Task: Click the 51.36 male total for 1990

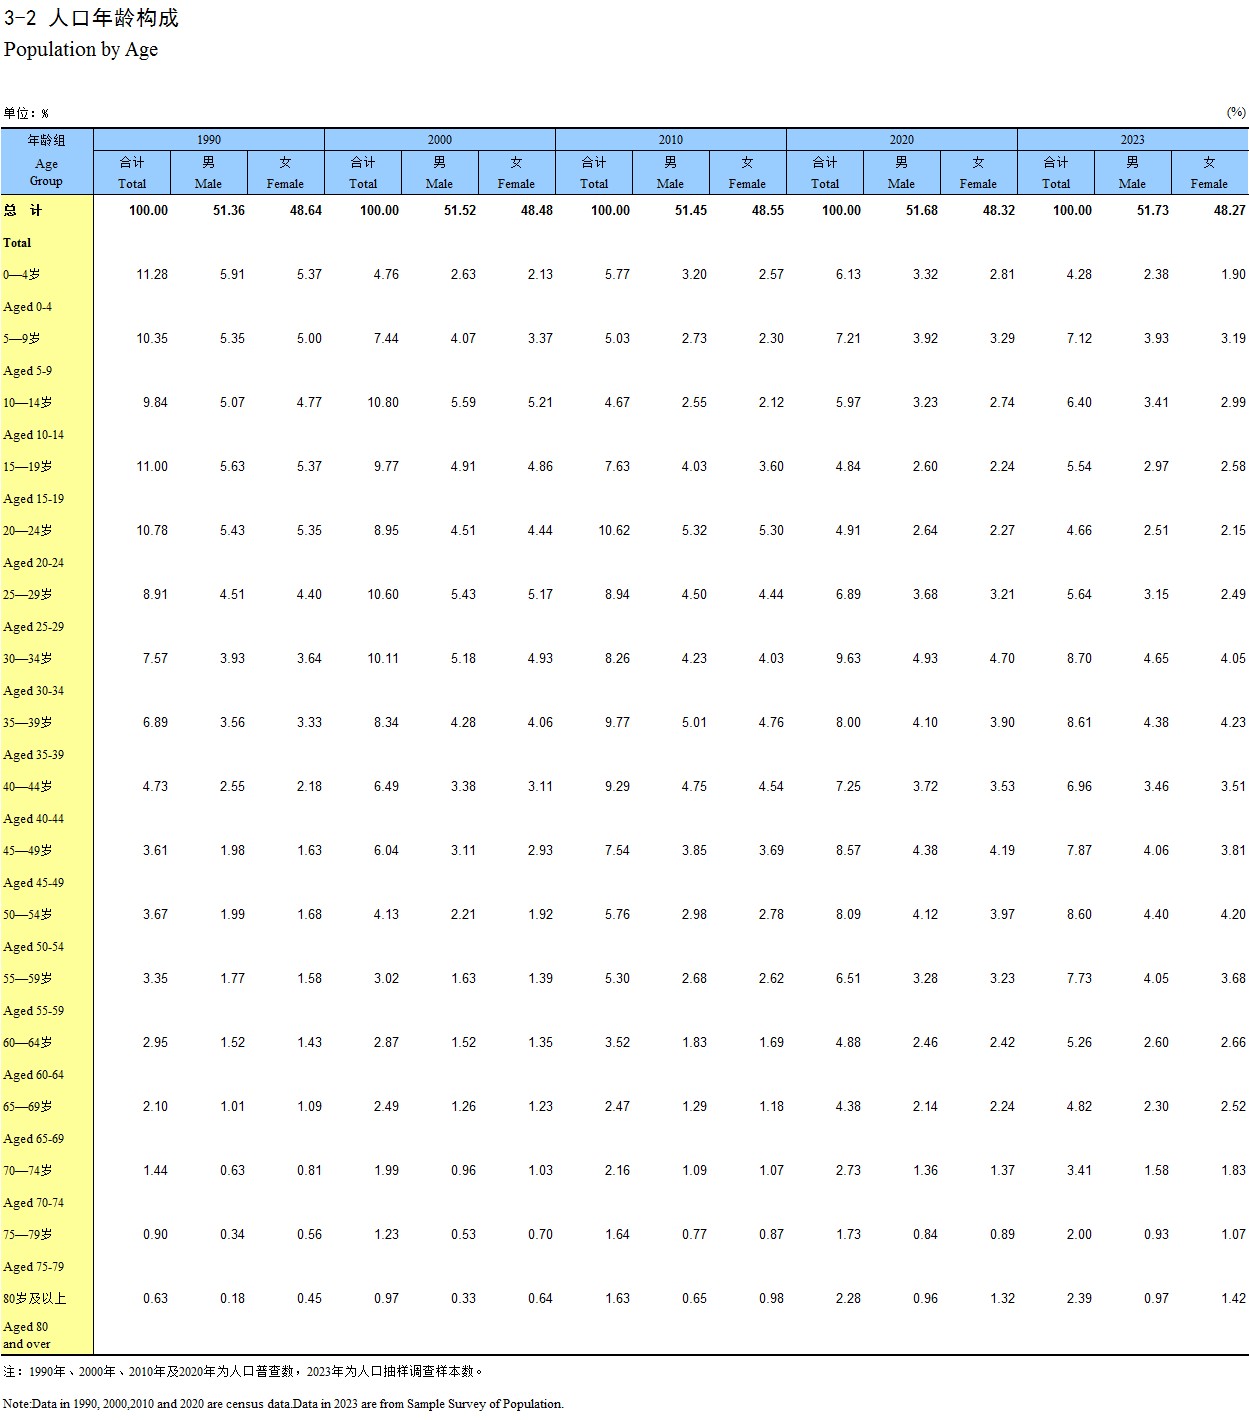Action: (229, 210)
